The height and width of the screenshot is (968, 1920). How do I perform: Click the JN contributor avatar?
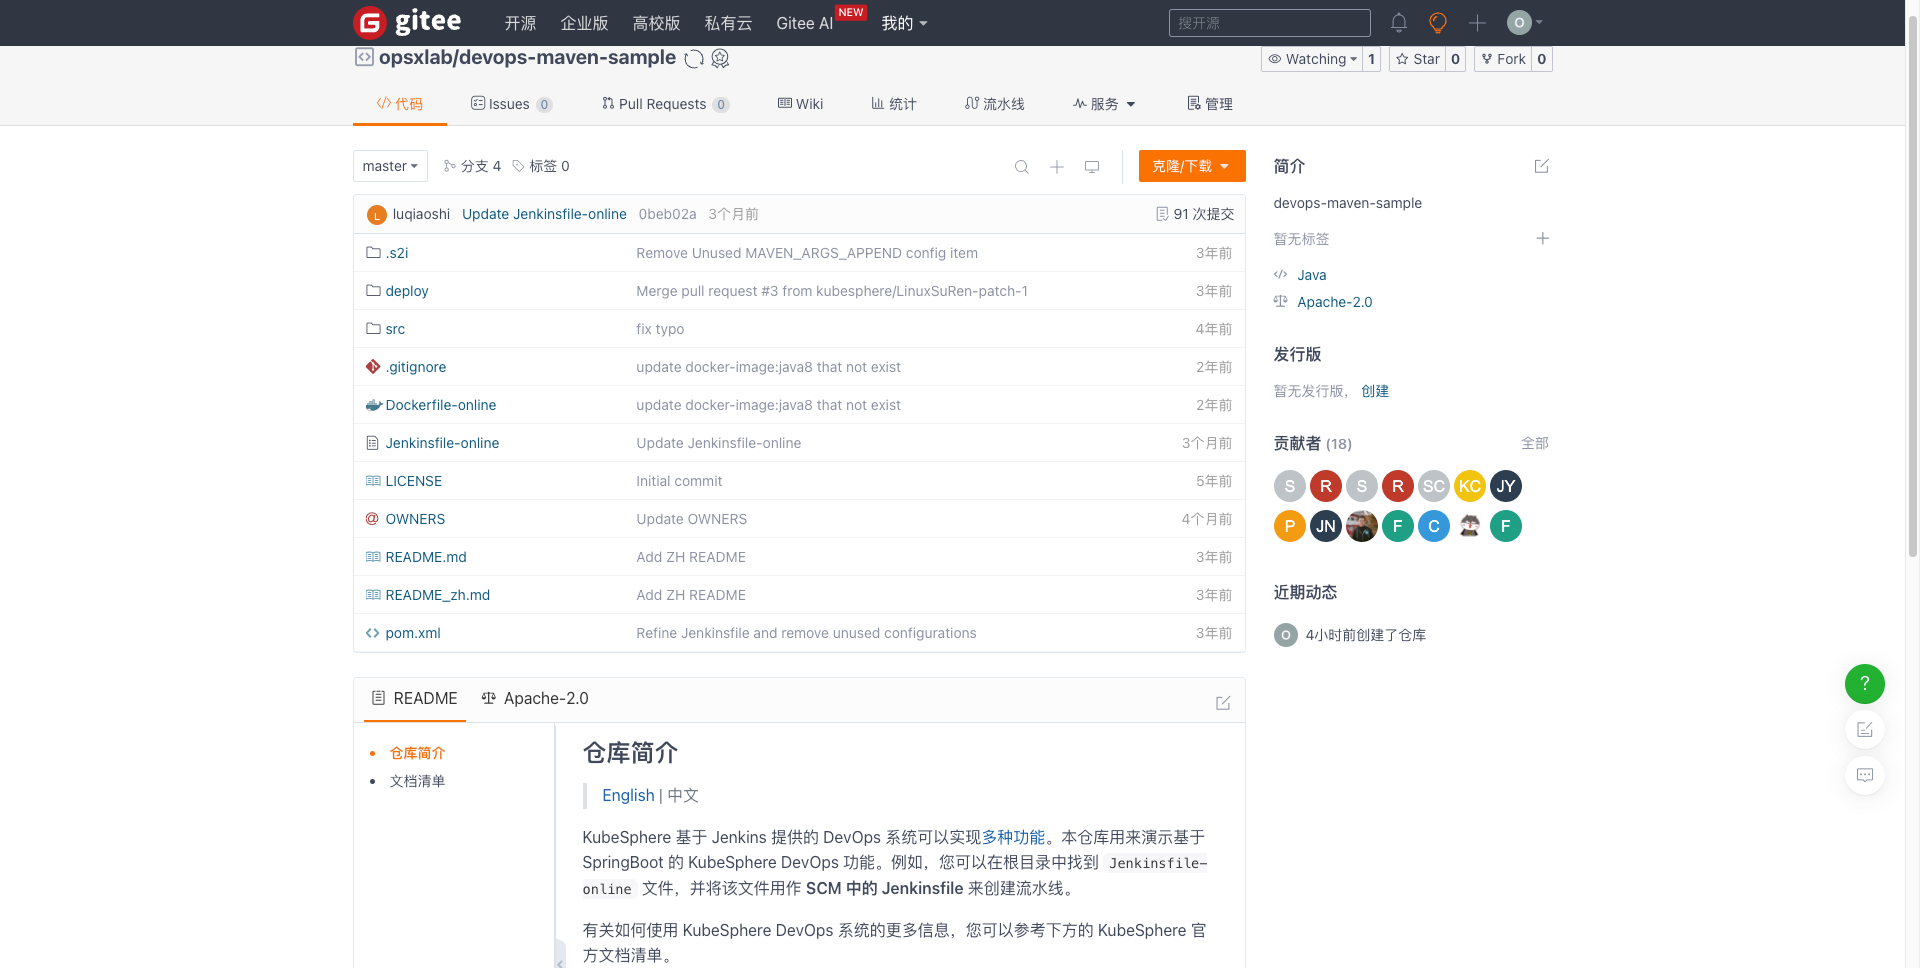[1326, 526]
